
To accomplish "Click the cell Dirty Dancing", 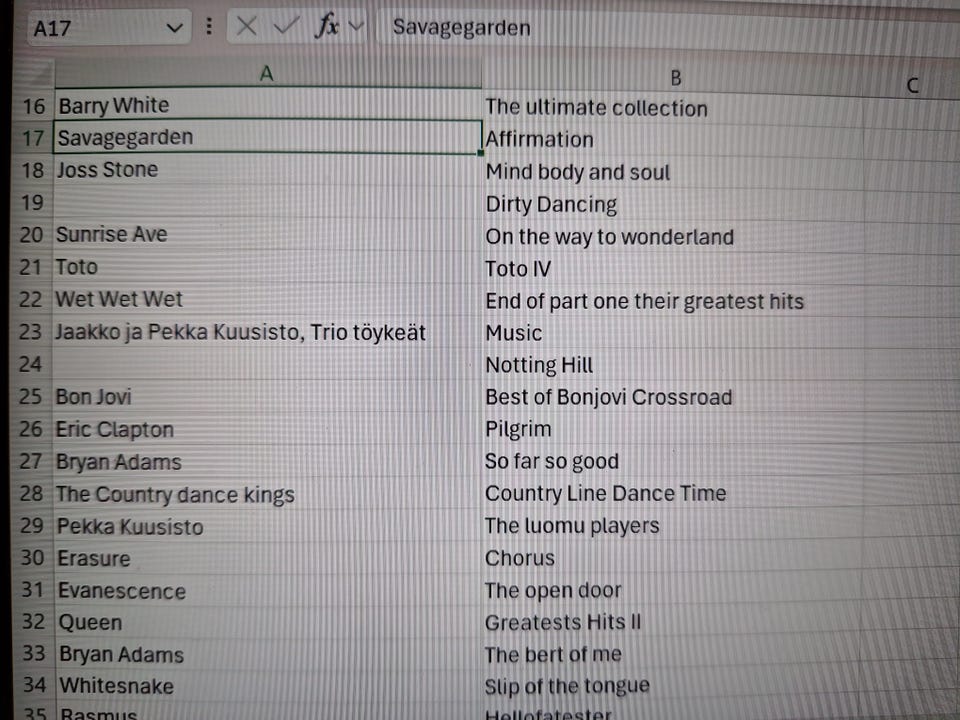I will [673, 204].
